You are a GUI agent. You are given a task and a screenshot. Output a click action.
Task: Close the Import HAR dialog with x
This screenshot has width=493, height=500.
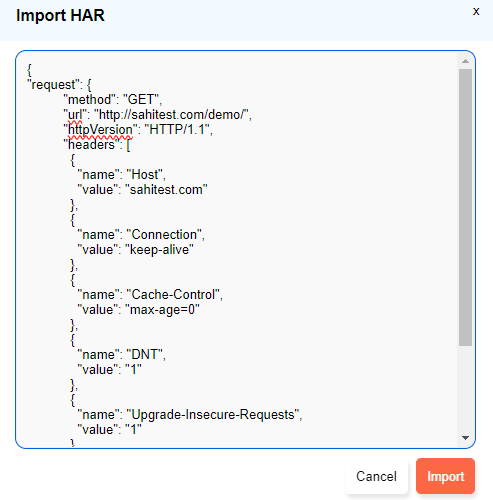pos(476,12)
